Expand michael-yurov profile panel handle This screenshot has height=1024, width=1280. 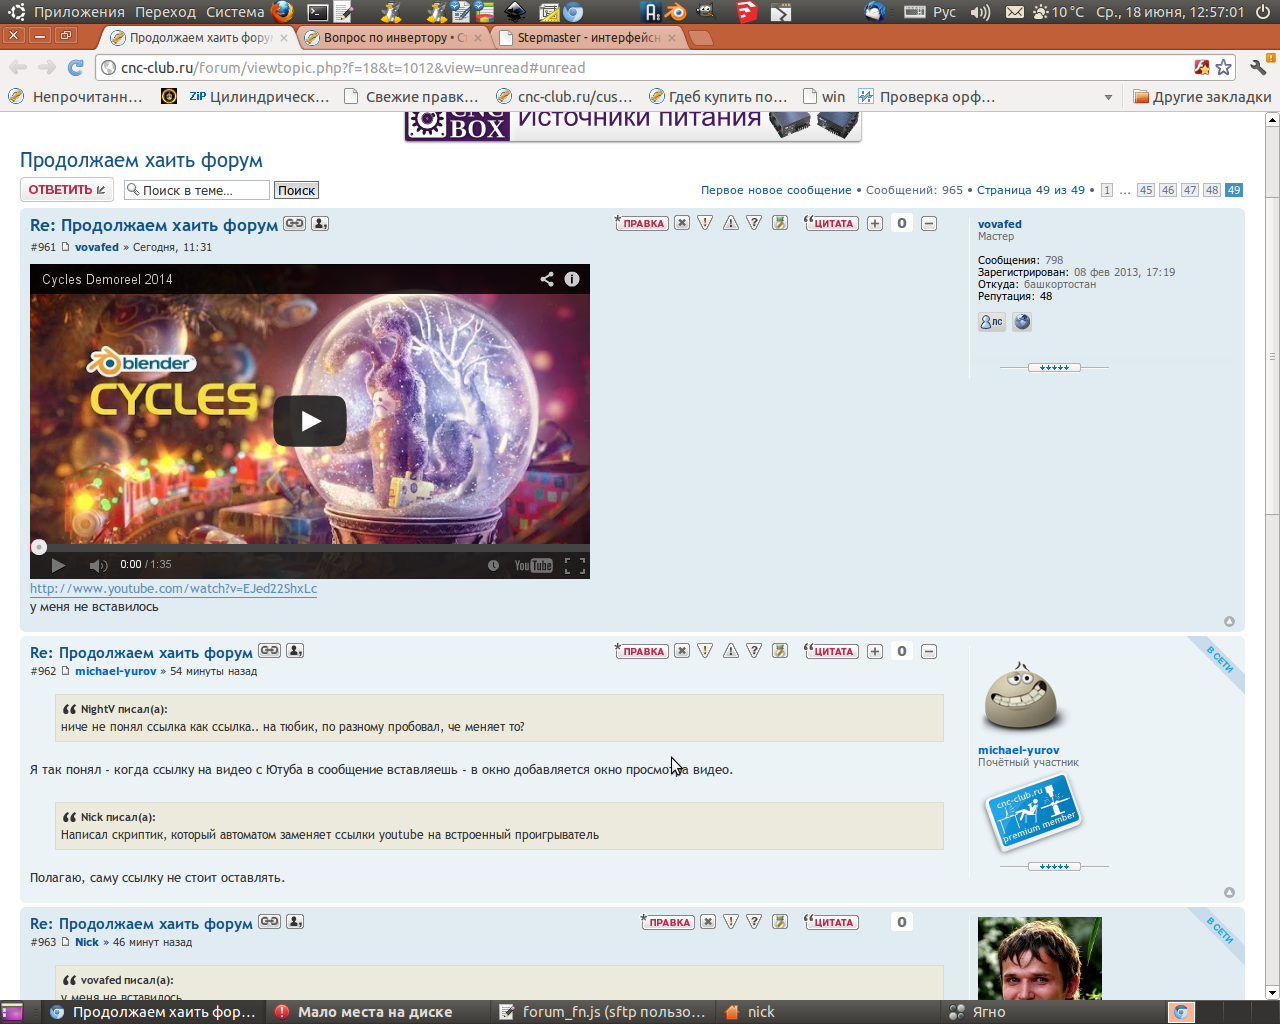click(x=1054, y=866)
